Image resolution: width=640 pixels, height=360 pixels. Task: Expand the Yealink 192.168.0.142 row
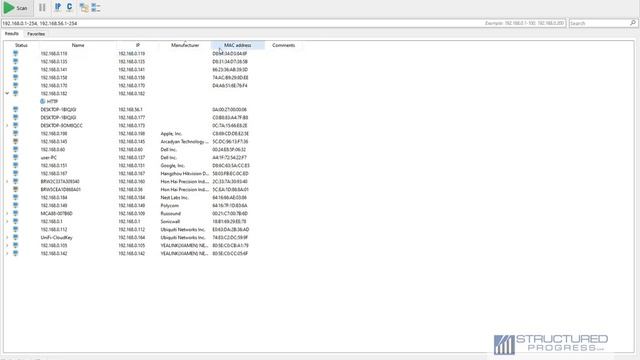pyautogui.click(x=7, y=253)
